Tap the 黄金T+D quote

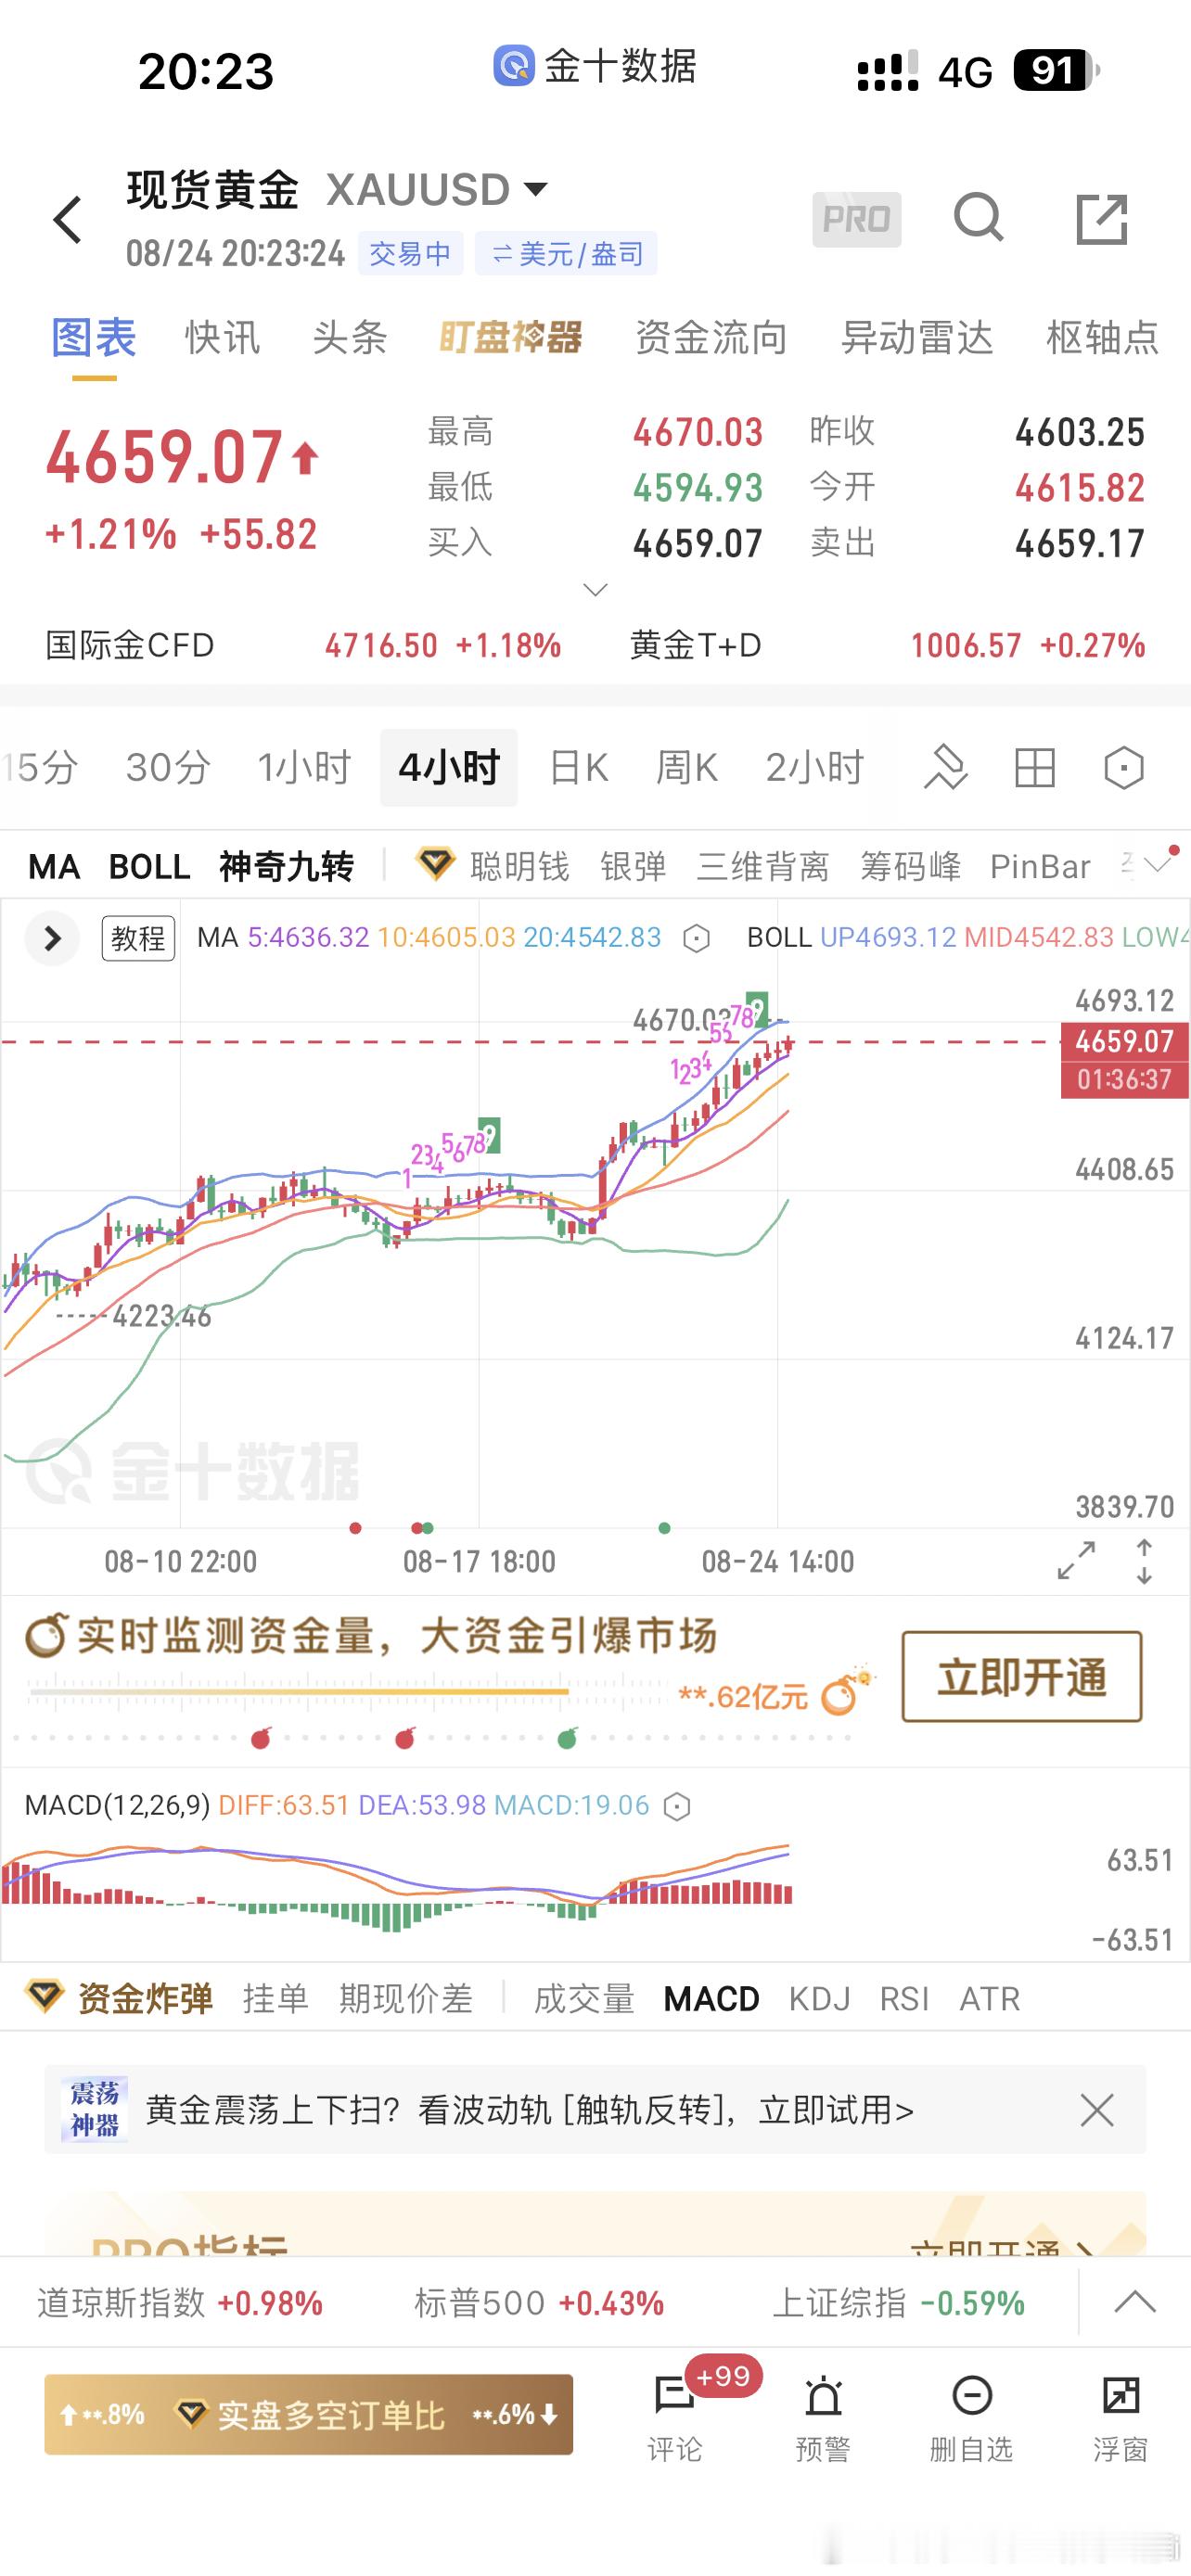(888, 645)
